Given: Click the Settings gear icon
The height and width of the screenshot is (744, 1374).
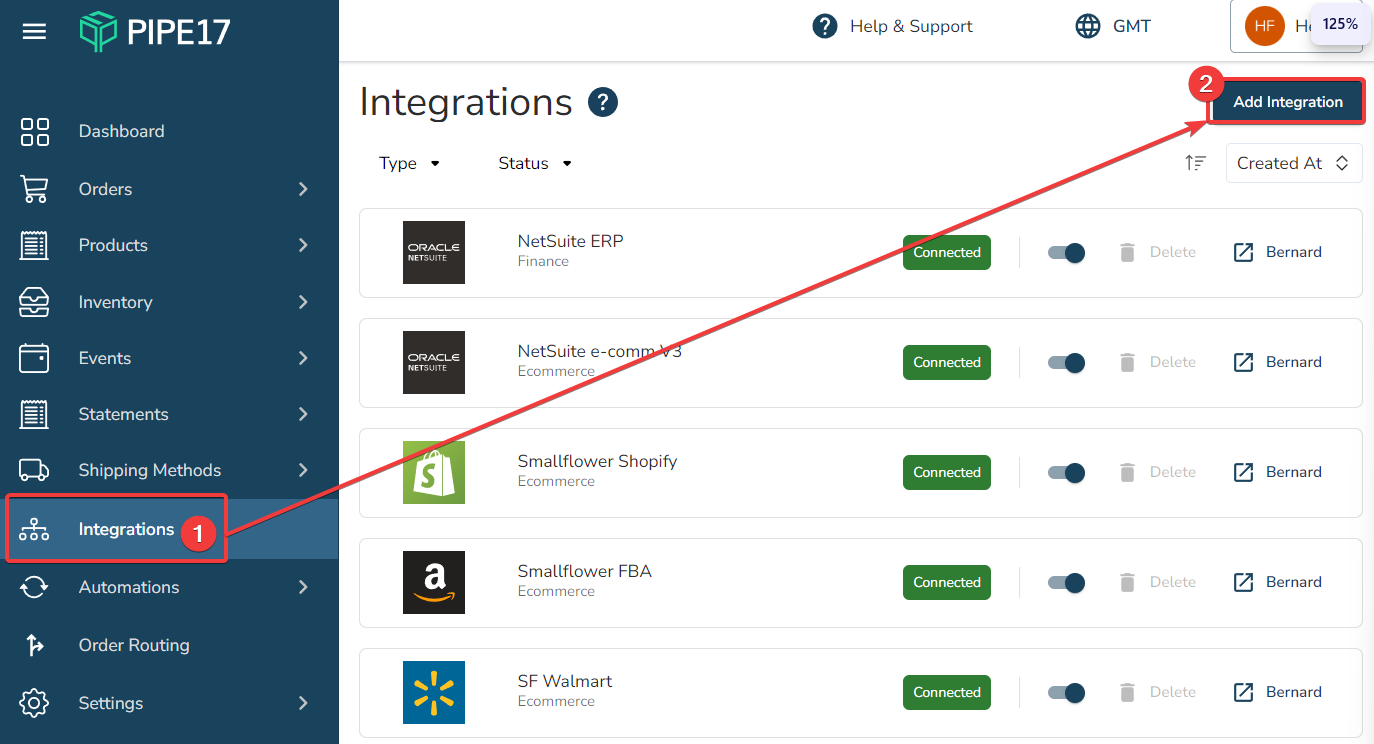Looking at the screenshot, I should 34,703.
